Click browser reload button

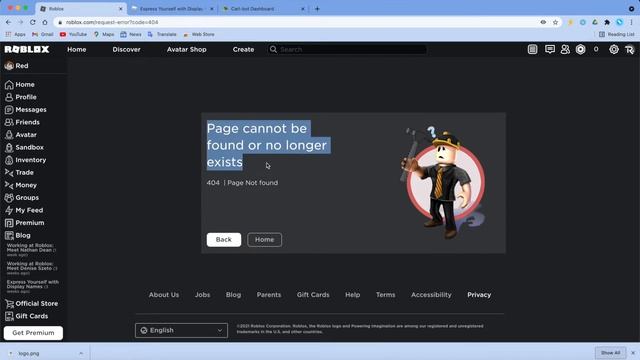pos(33,22)
